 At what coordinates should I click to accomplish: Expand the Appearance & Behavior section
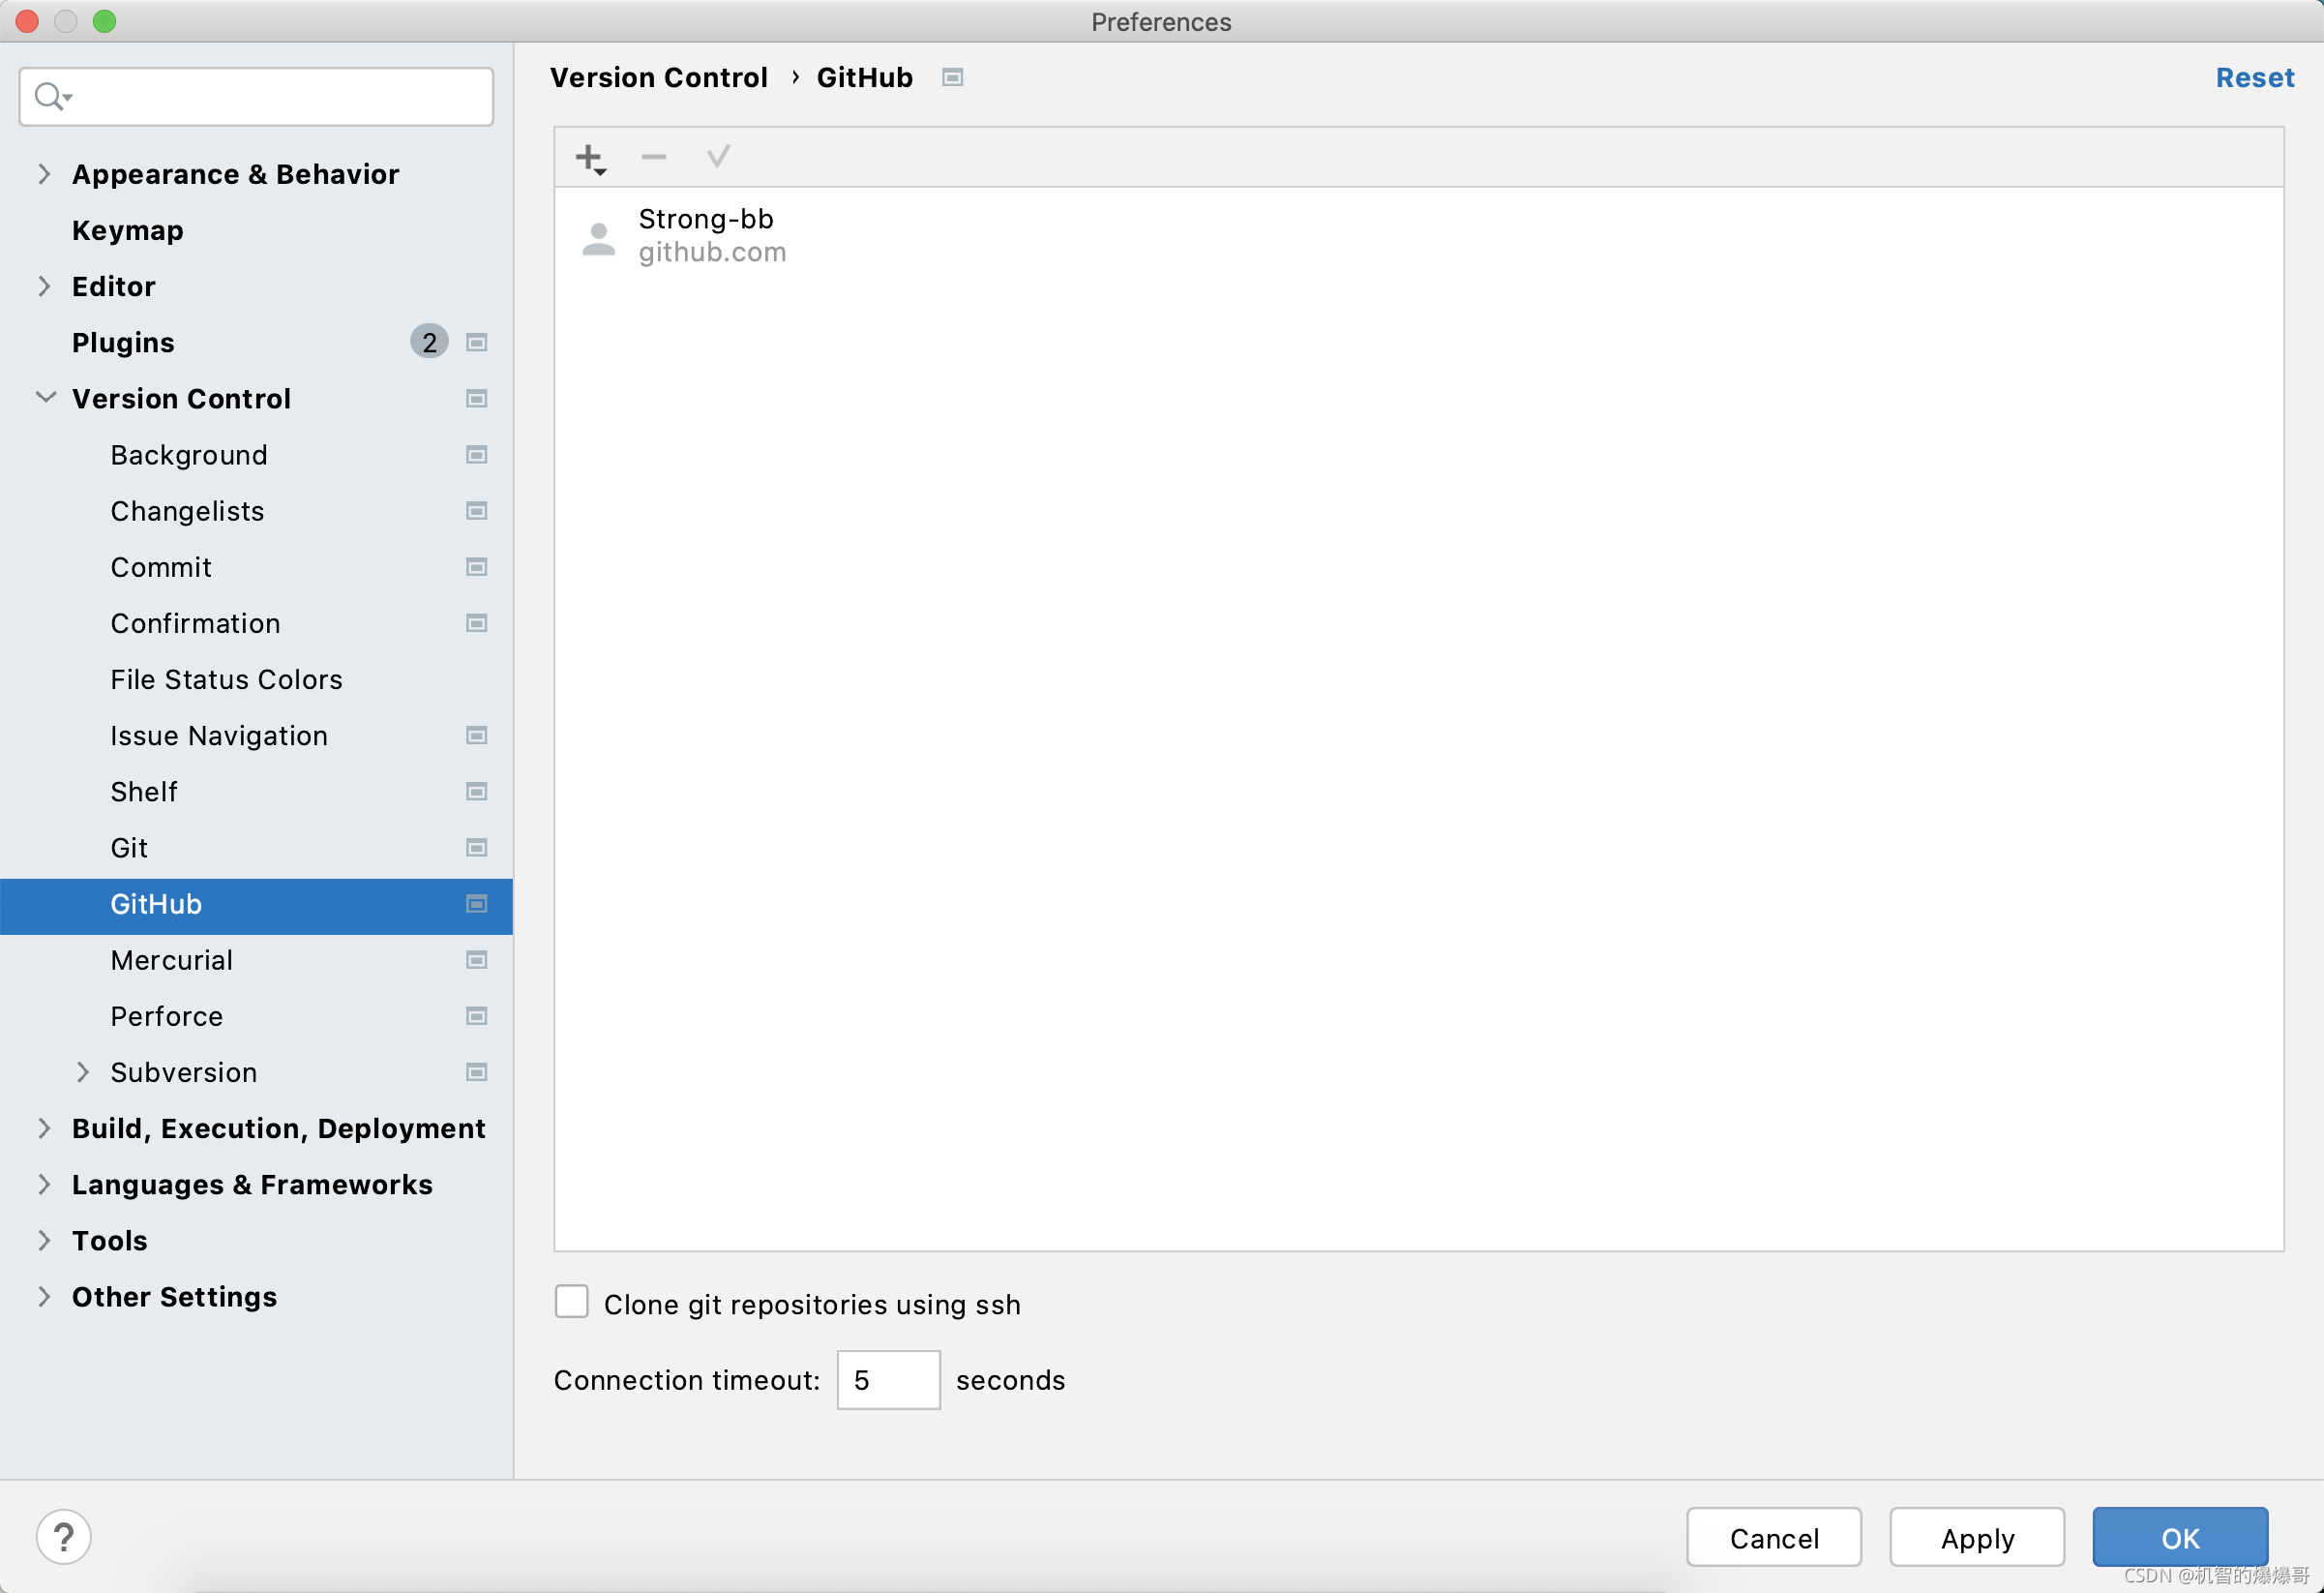pos(43,171)
